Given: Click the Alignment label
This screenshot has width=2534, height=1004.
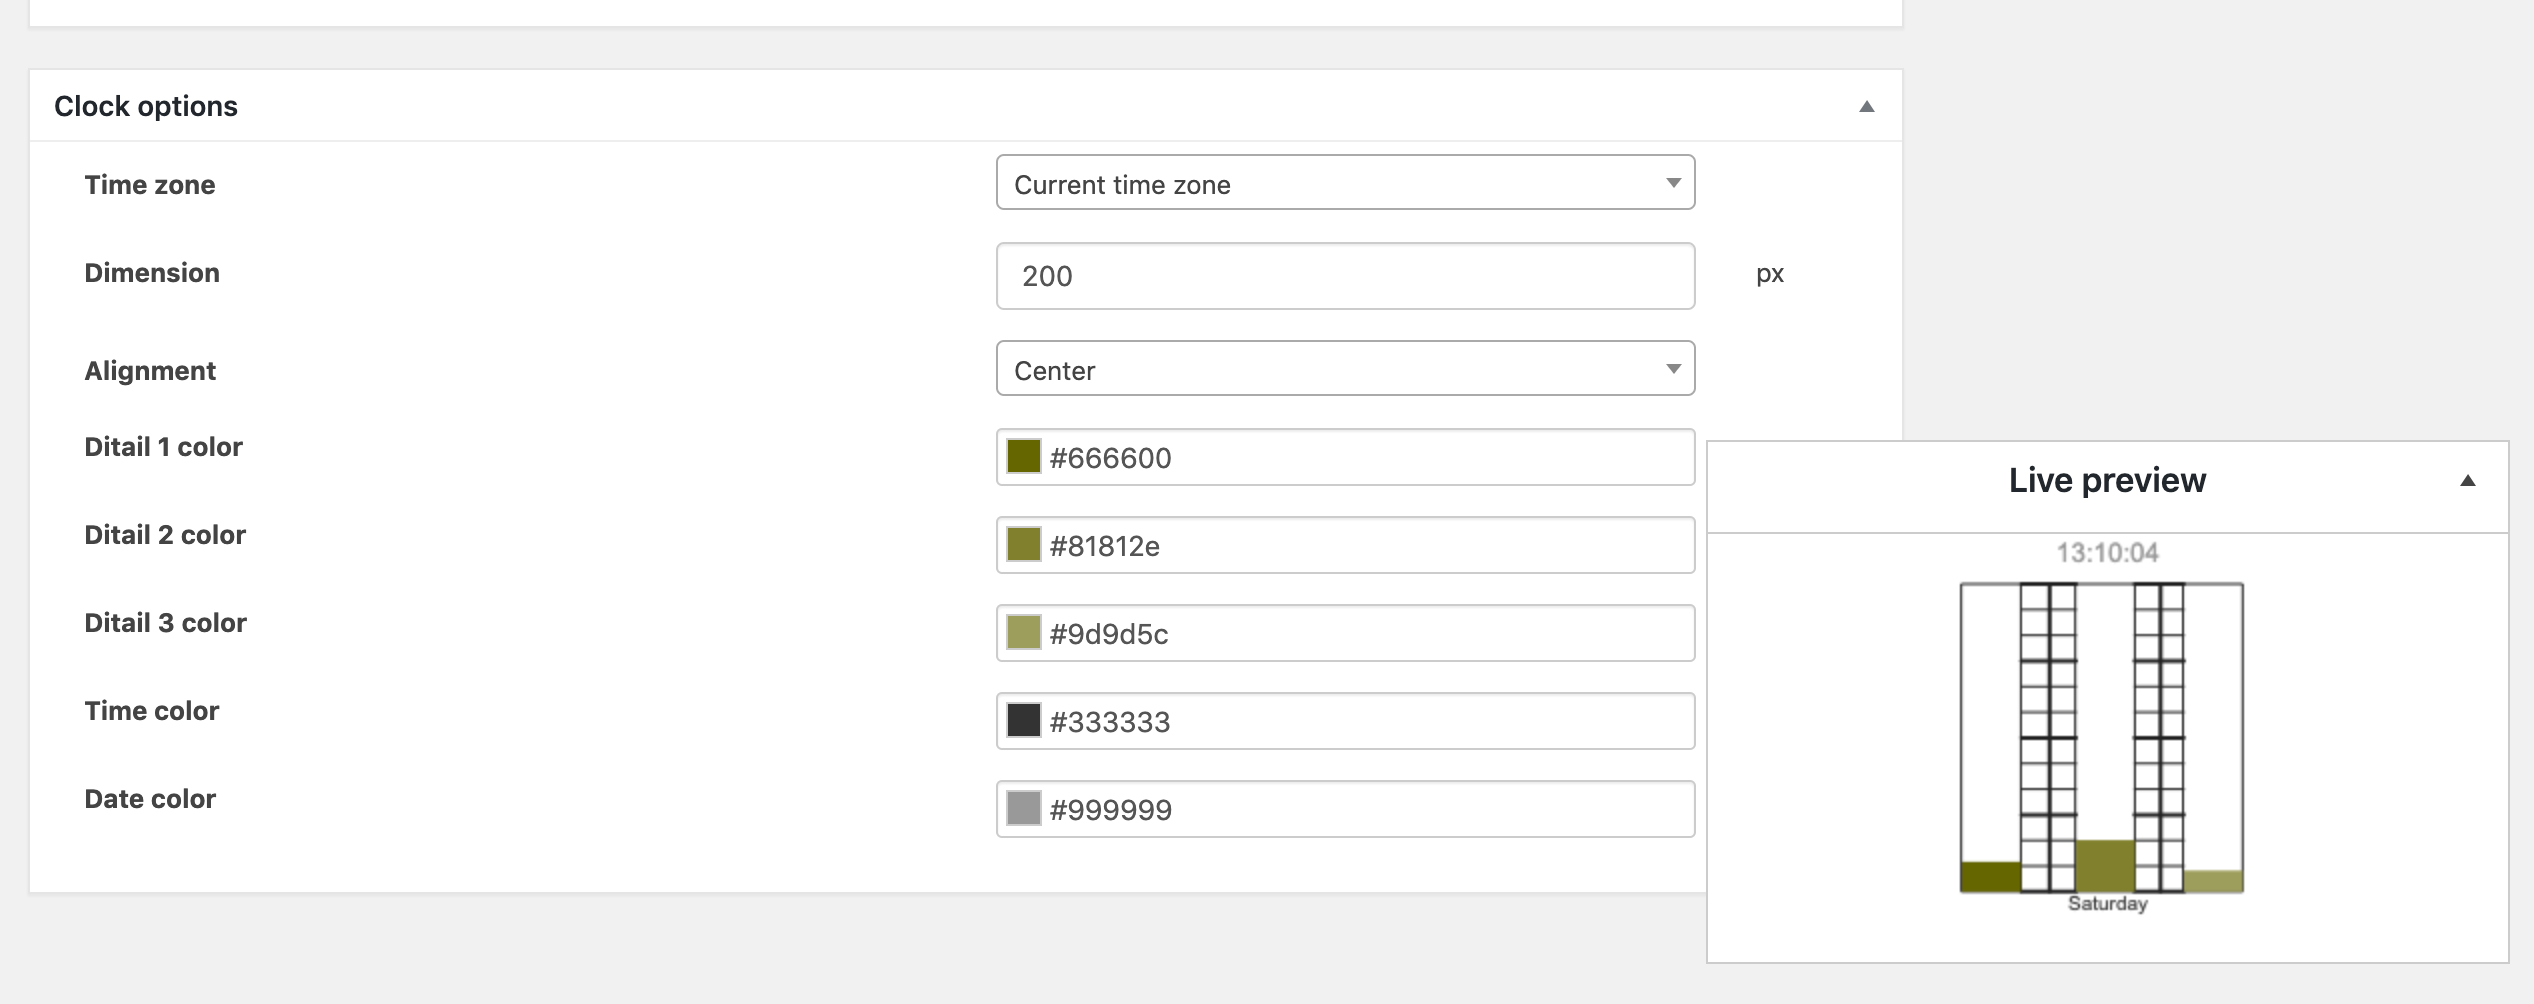Looking at the screenshot, I should tap(150, 371).
